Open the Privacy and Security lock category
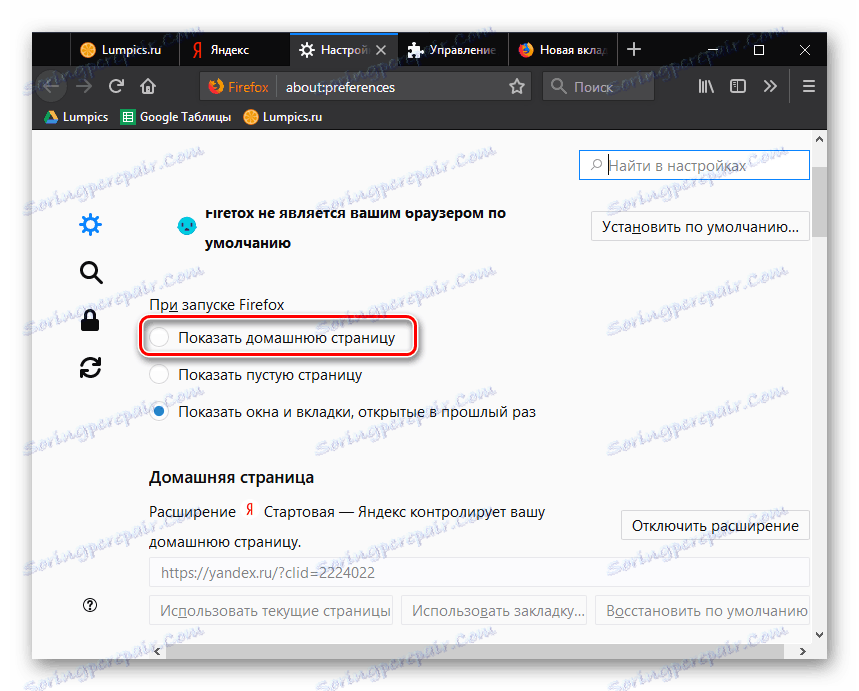This screenshot has height=691, width=859. tap(90, 320)
